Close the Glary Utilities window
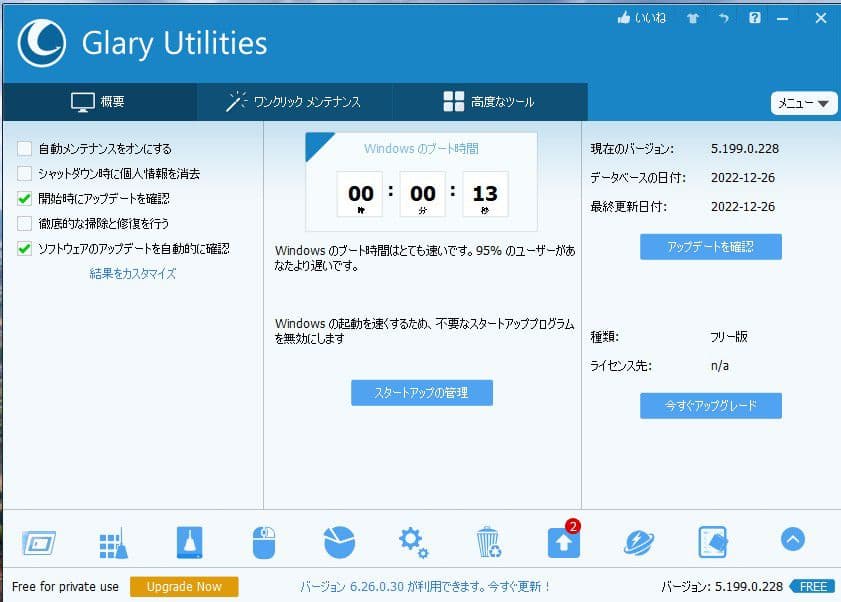 821,18
